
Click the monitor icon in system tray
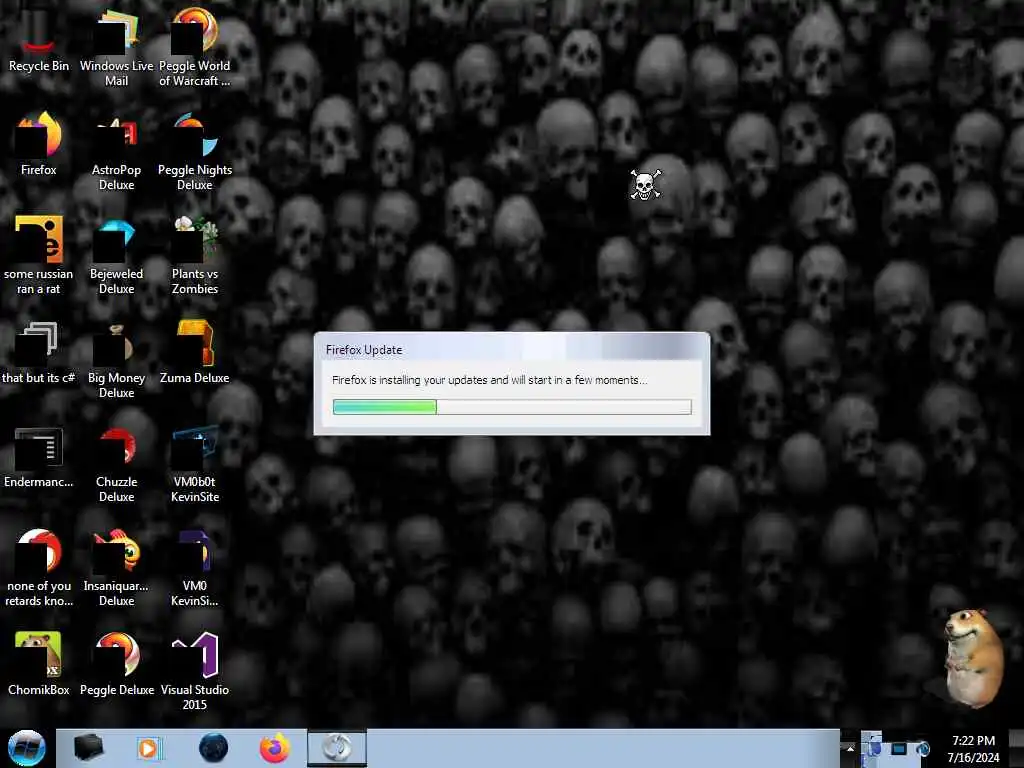(899, 749)
